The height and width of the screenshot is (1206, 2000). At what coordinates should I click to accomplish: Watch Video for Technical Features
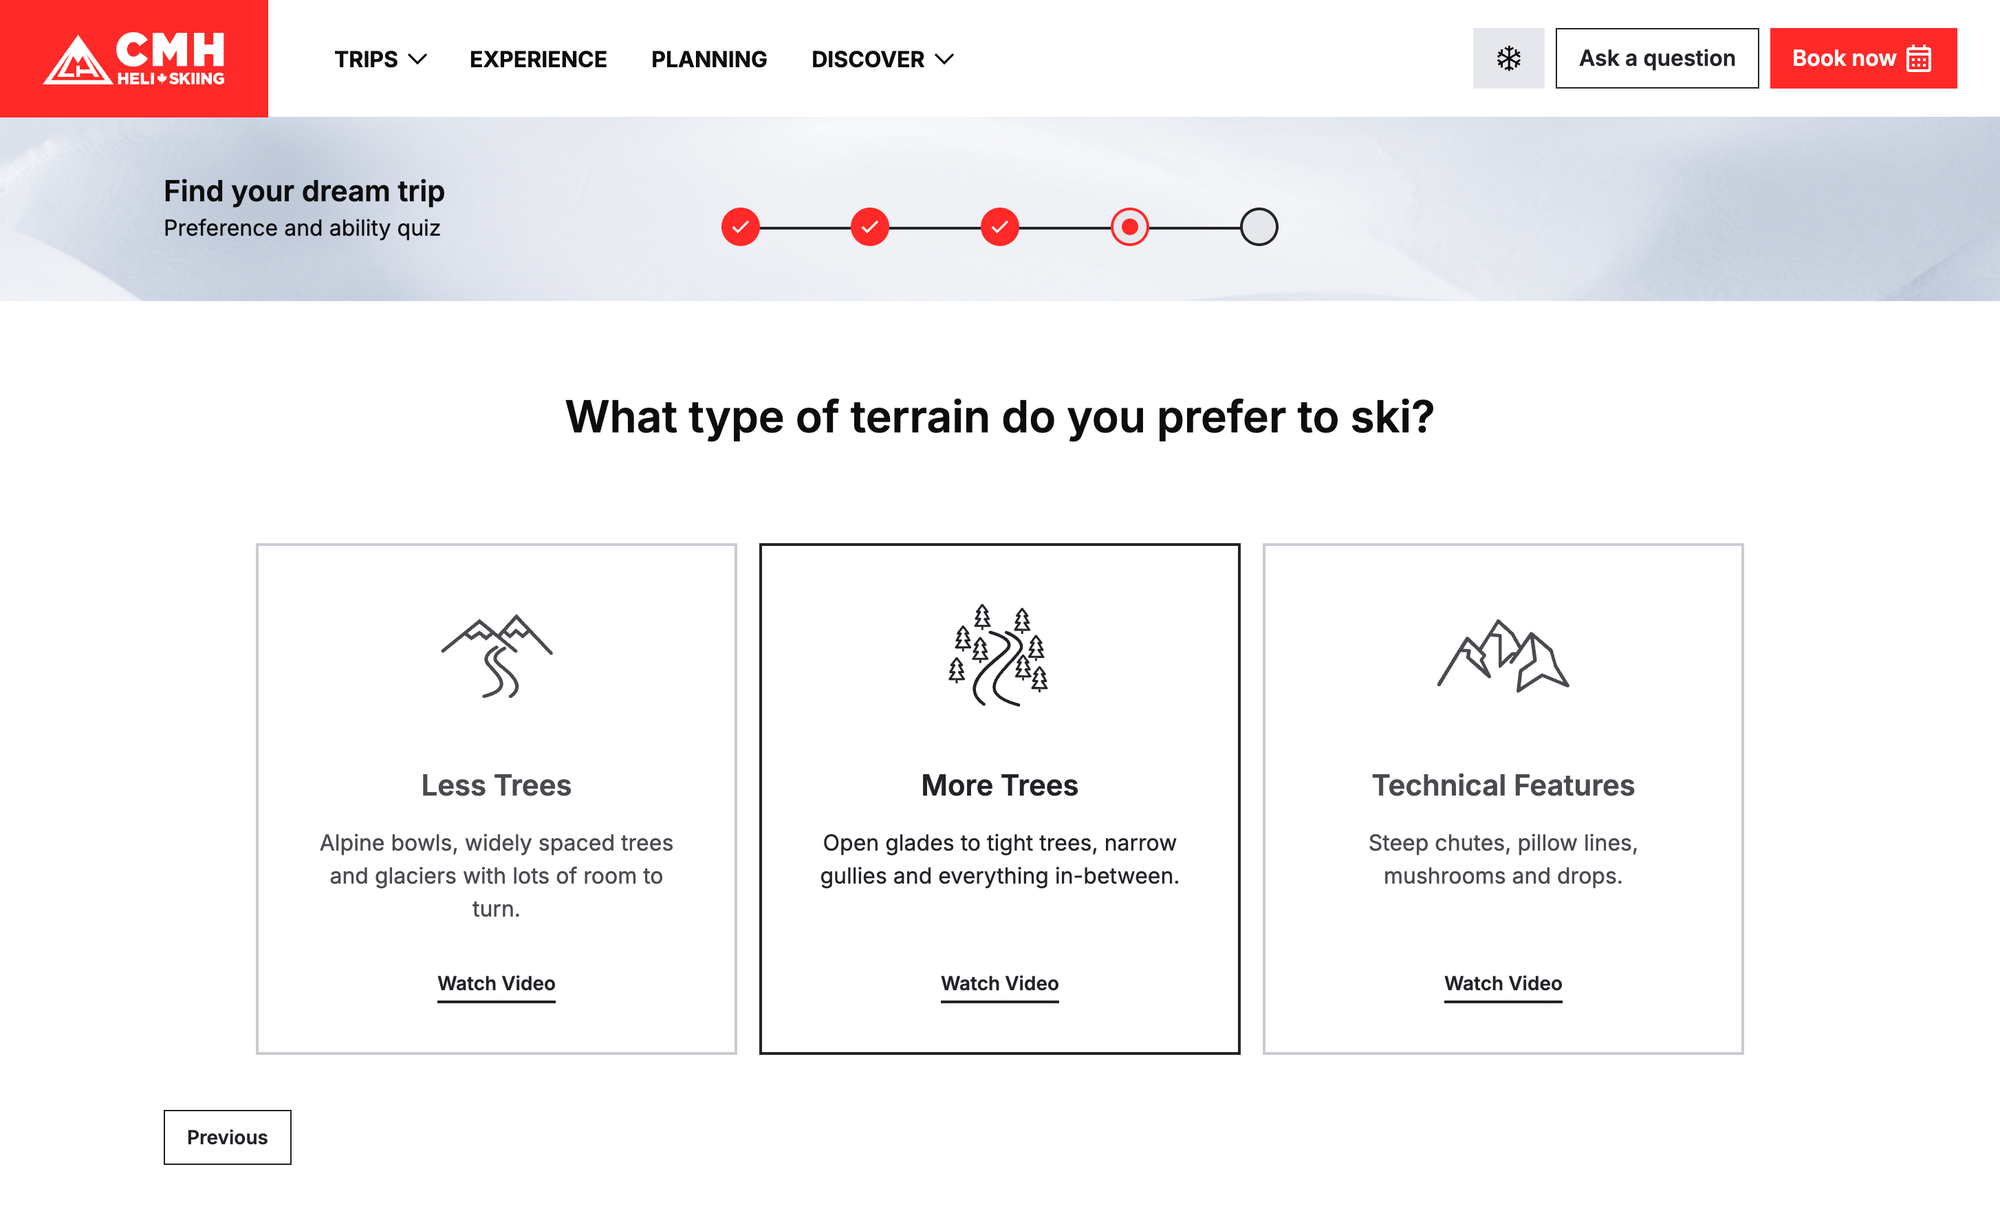tap(1502, 984)
